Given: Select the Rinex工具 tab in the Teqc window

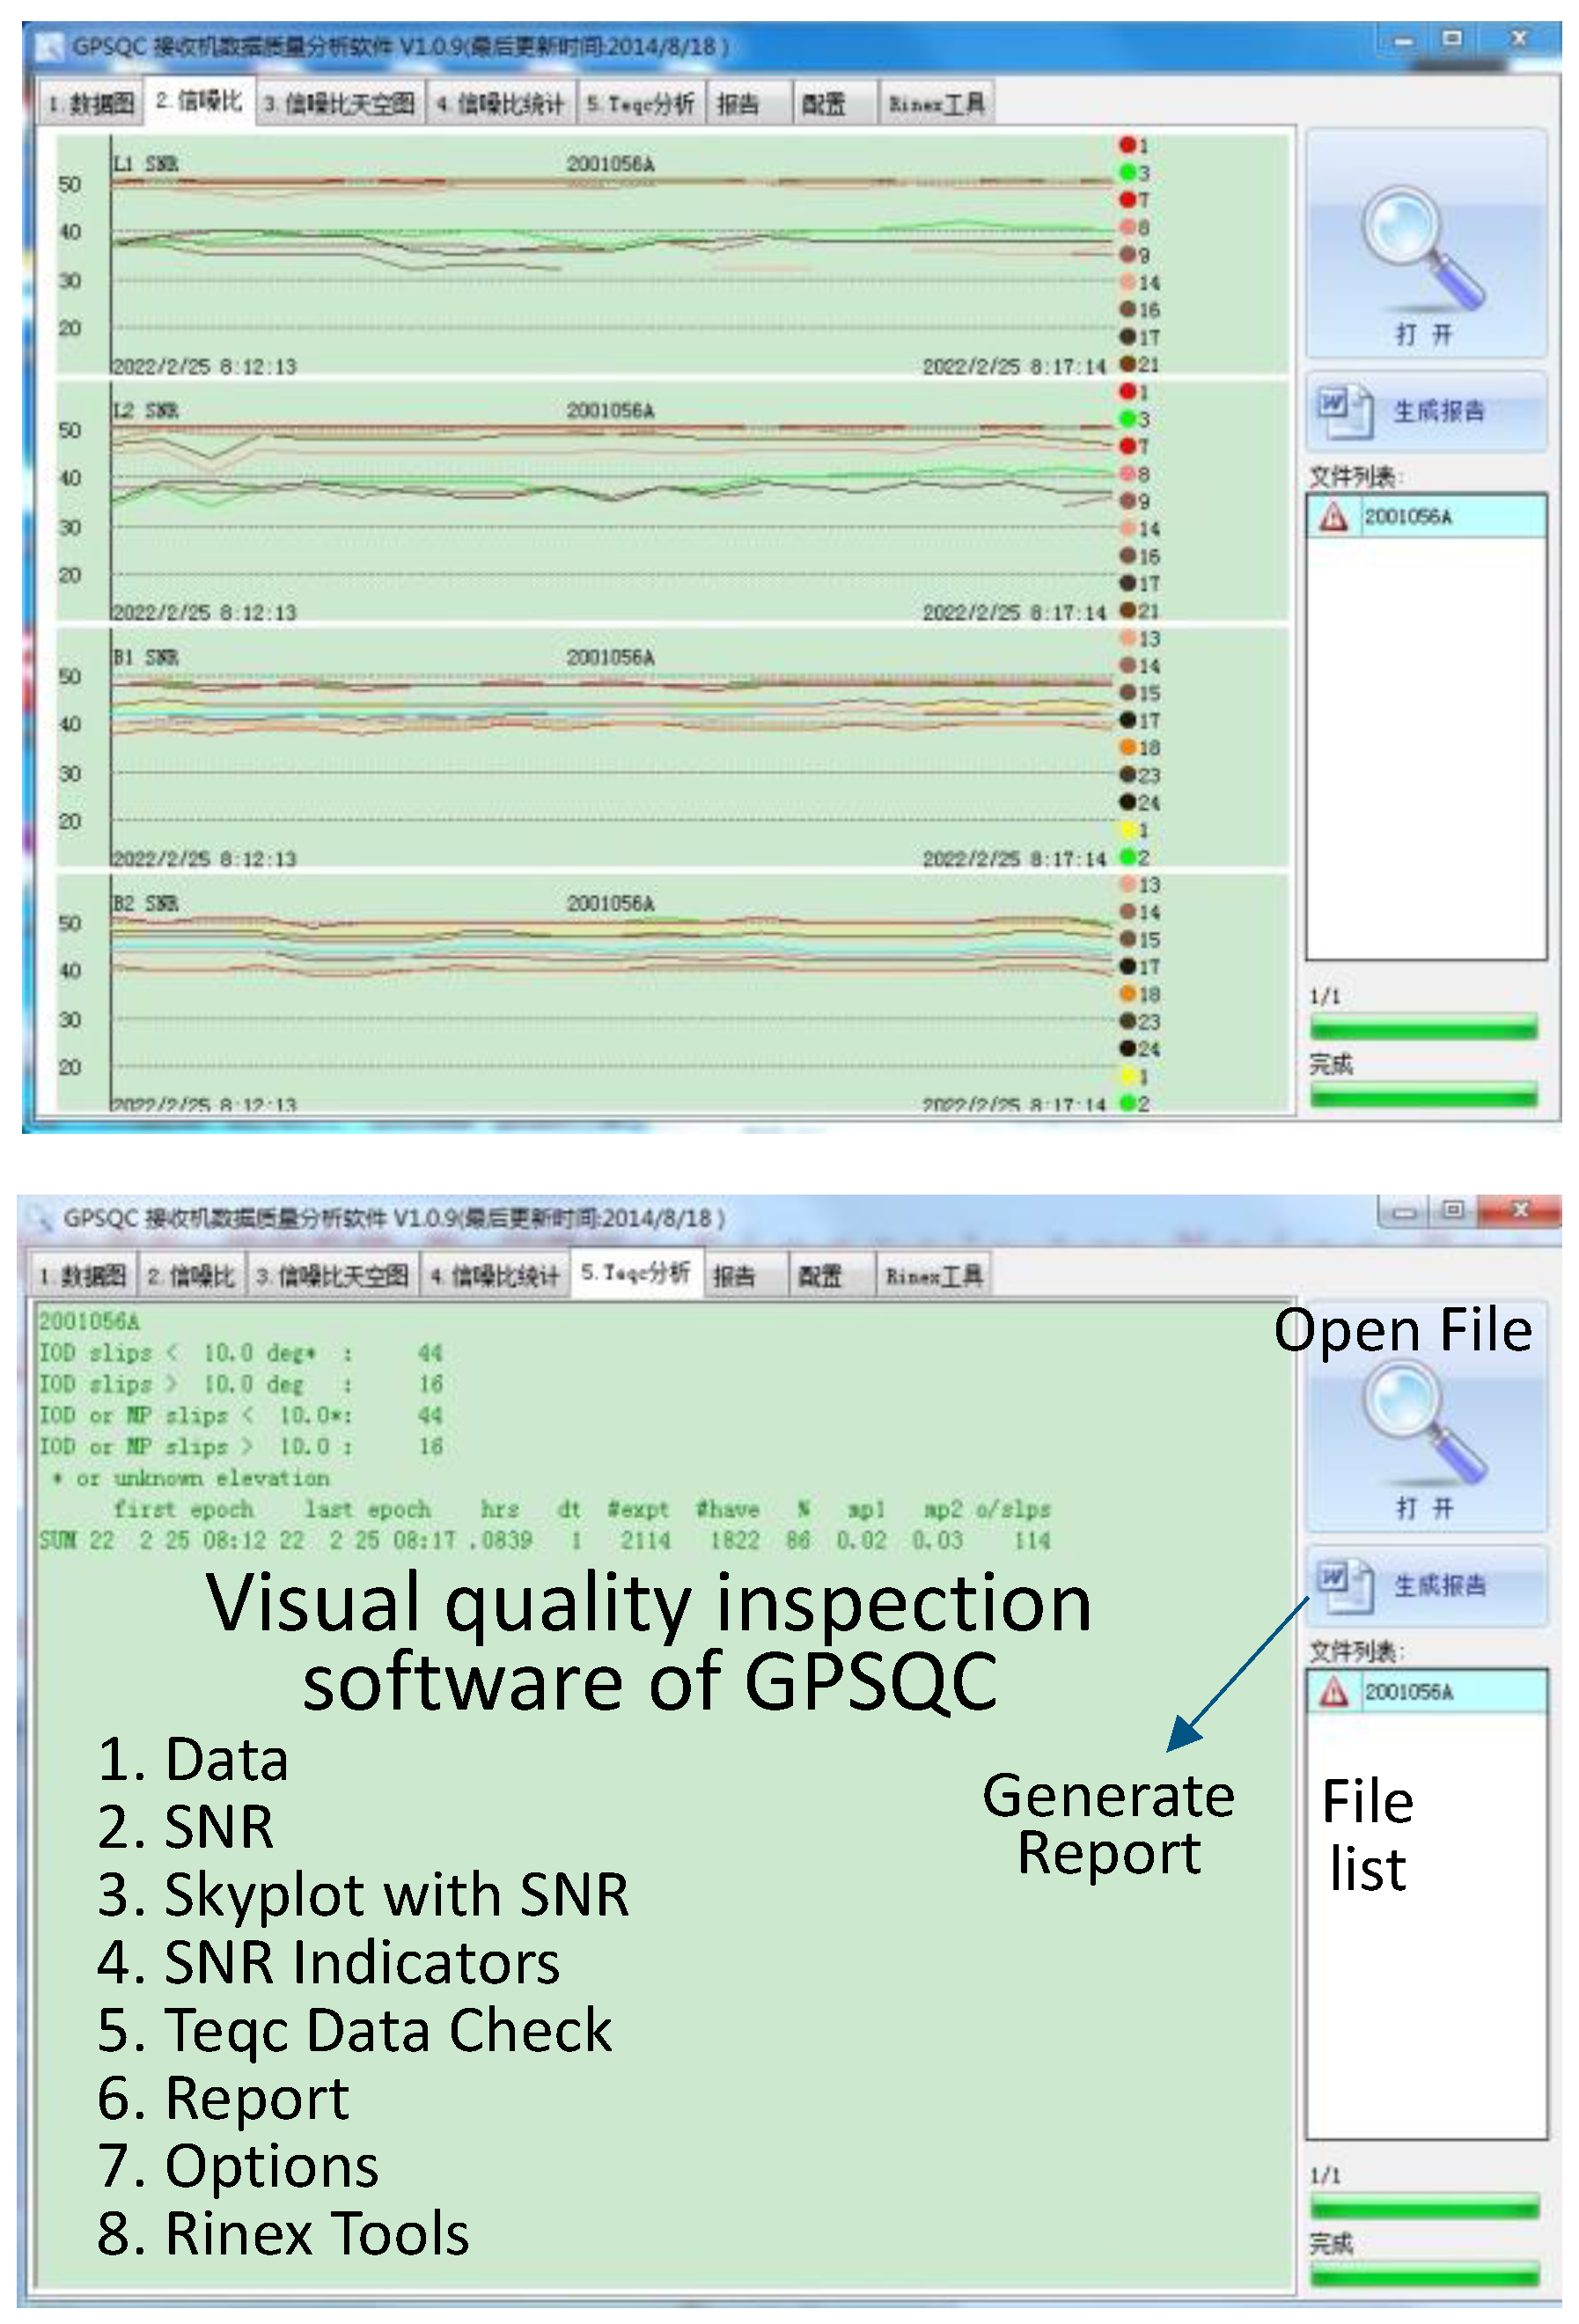Looking at the screenshot, I should 934,1276.
